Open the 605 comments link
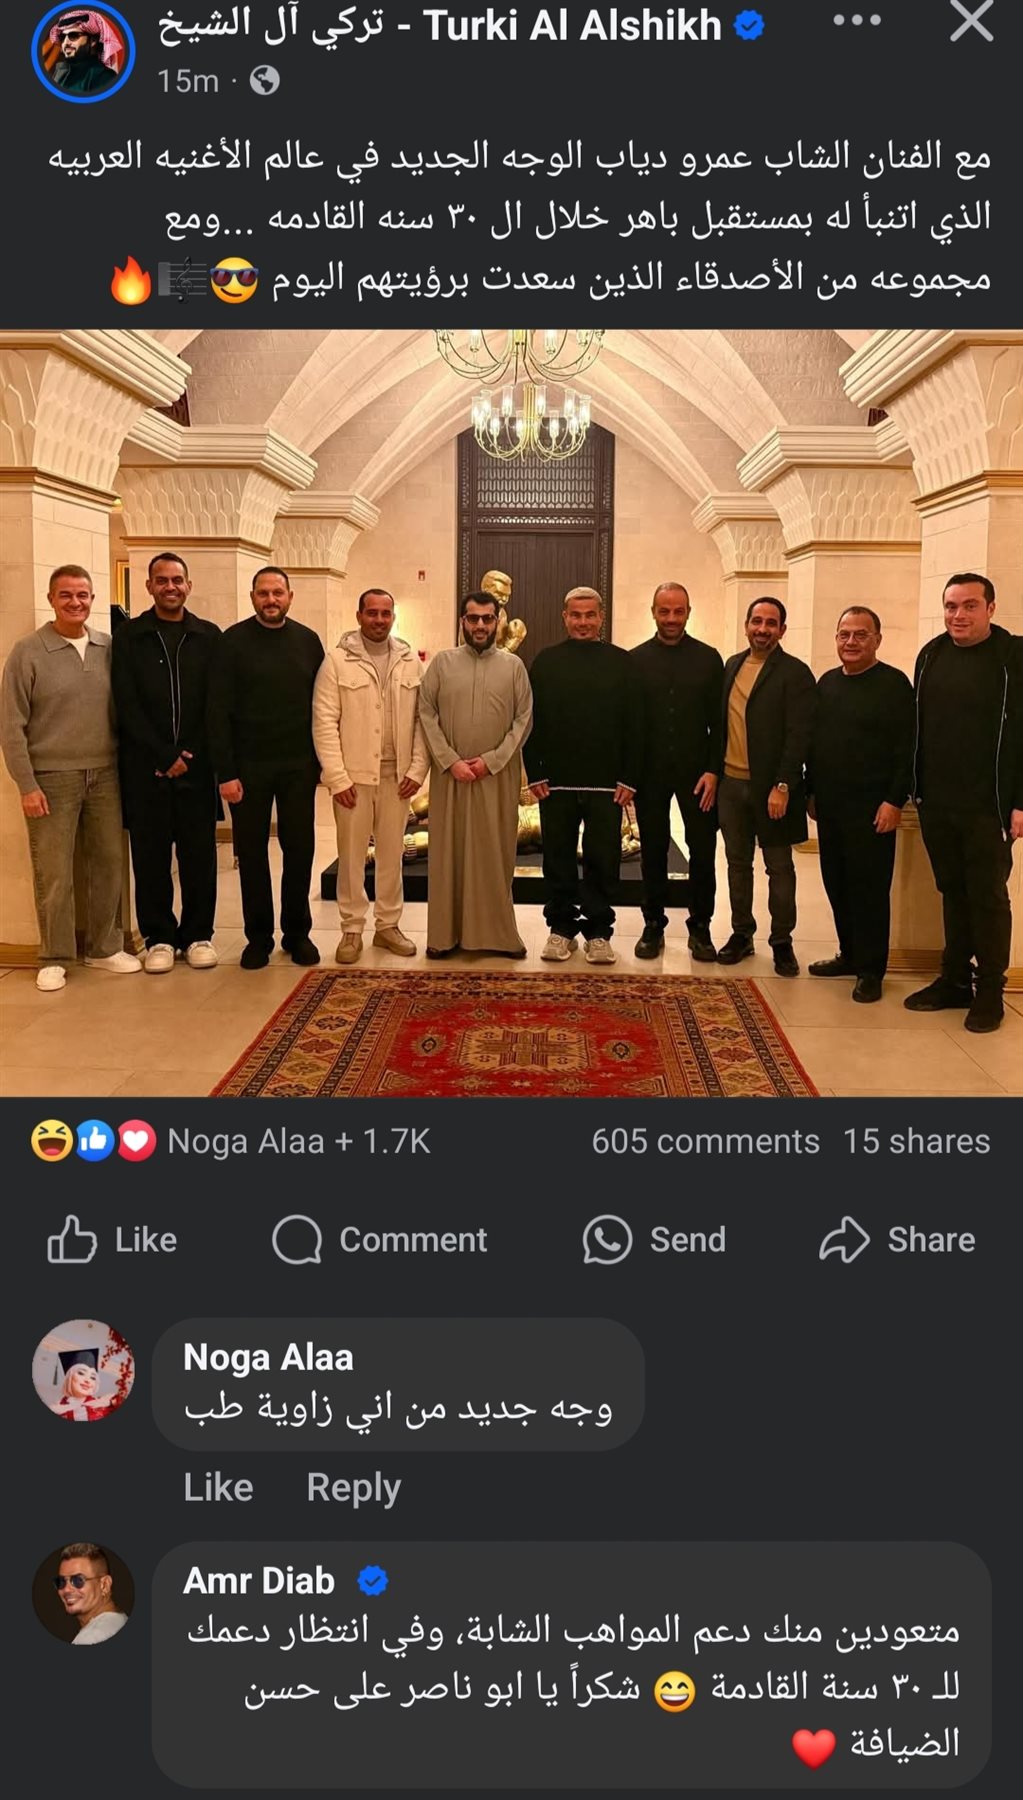Viewport: 1023px width, 1800px height. [705, 1141]
